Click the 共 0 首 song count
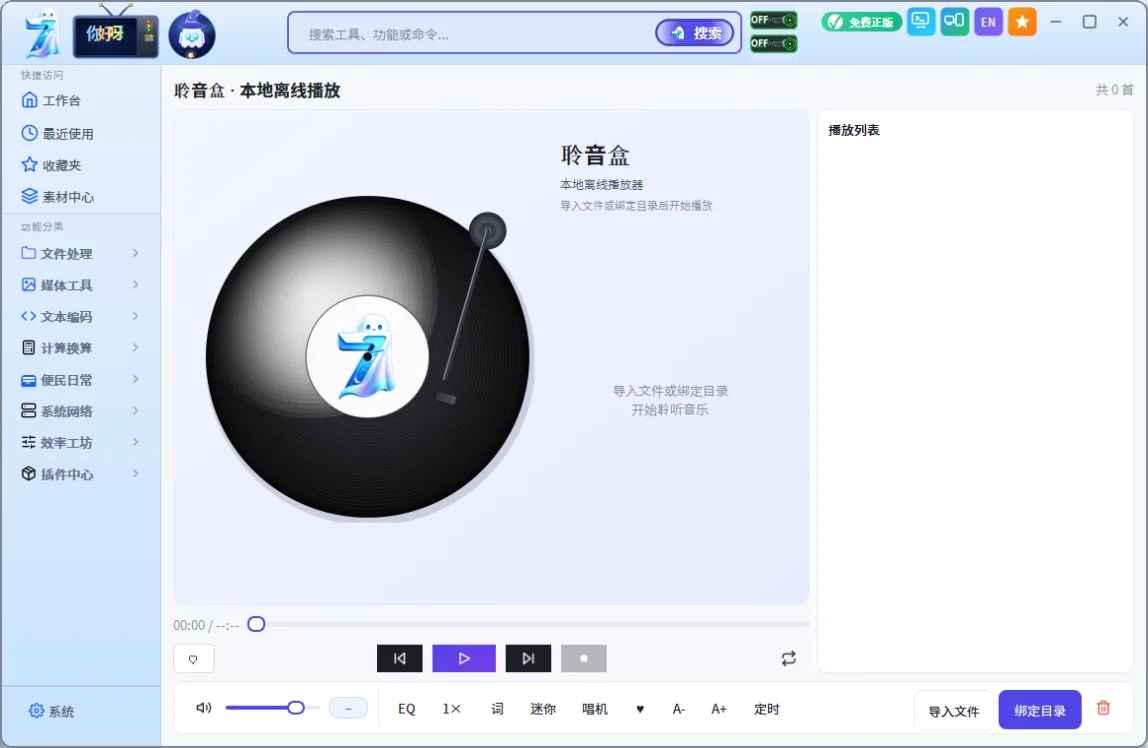Viewport: 1148px width, 748px height. coord(1114,90)
